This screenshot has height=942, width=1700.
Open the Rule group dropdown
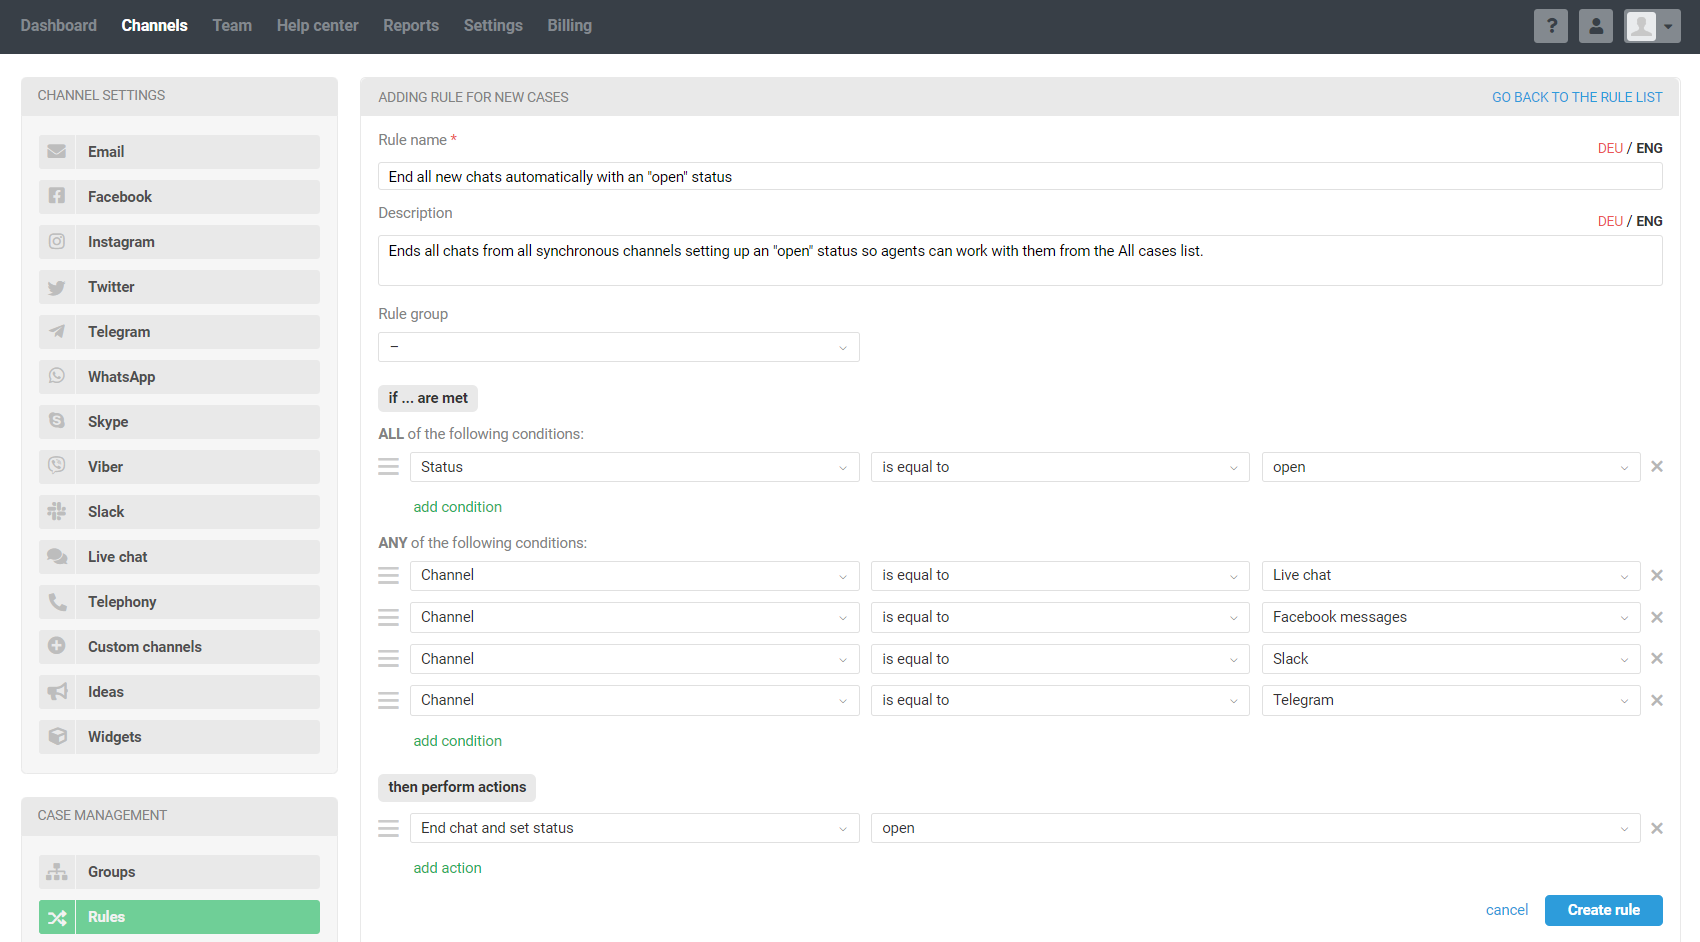point(619,347)
